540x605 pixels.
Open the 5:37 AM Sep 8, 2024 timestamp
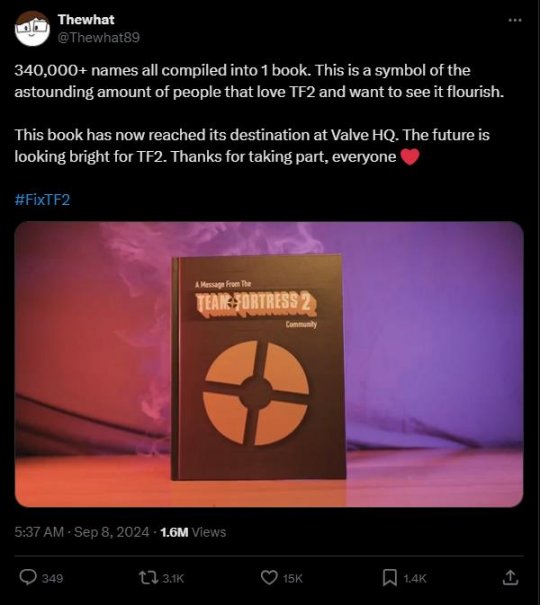click(82, 532)
